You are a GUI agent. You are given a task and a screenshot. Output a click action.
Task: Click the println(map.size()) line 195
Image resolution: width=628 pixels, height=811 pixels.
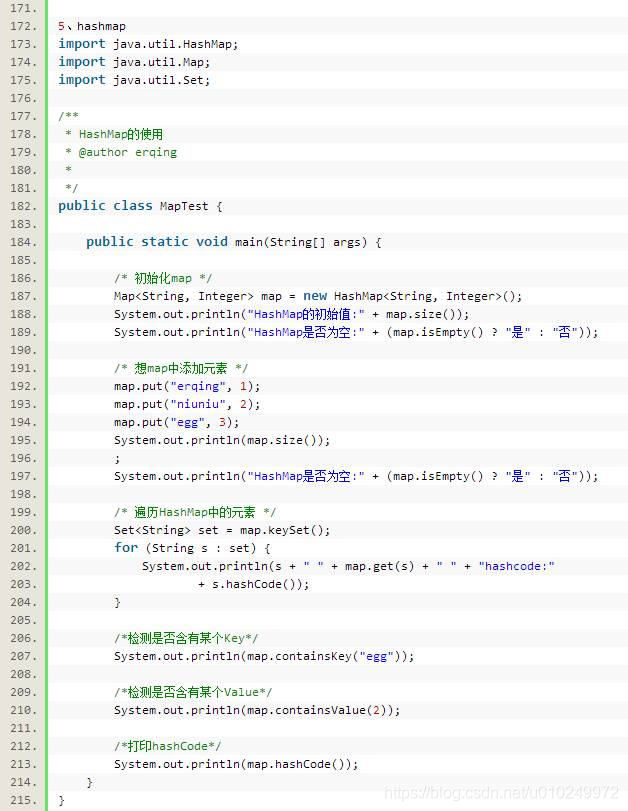coord(222,441)
